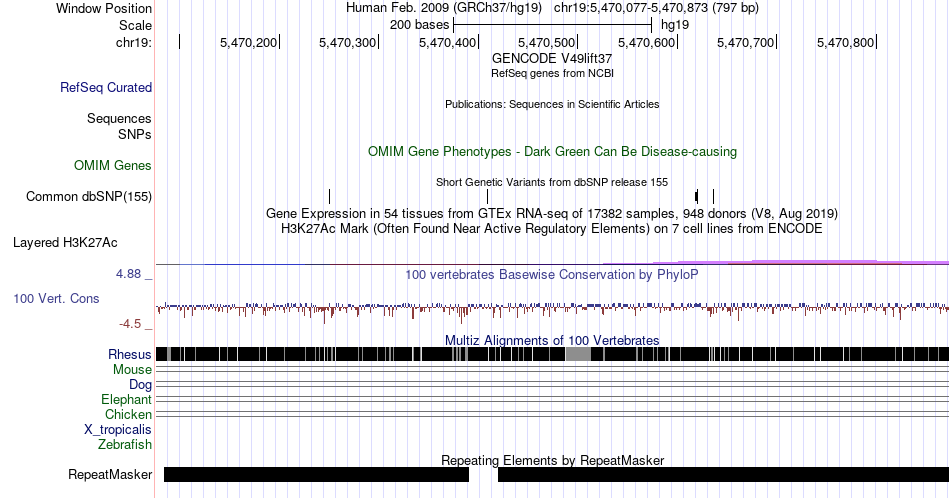
Task: Click the 5,470,300 ruler coordinate
Action: pos(347,42)
